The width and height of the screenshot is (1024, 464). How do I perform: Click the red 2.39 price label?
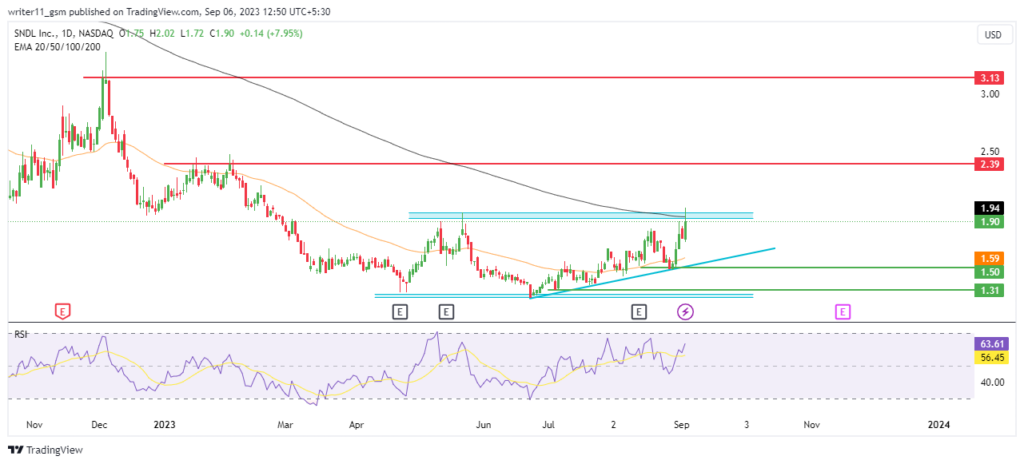click(x=989, y=164)
